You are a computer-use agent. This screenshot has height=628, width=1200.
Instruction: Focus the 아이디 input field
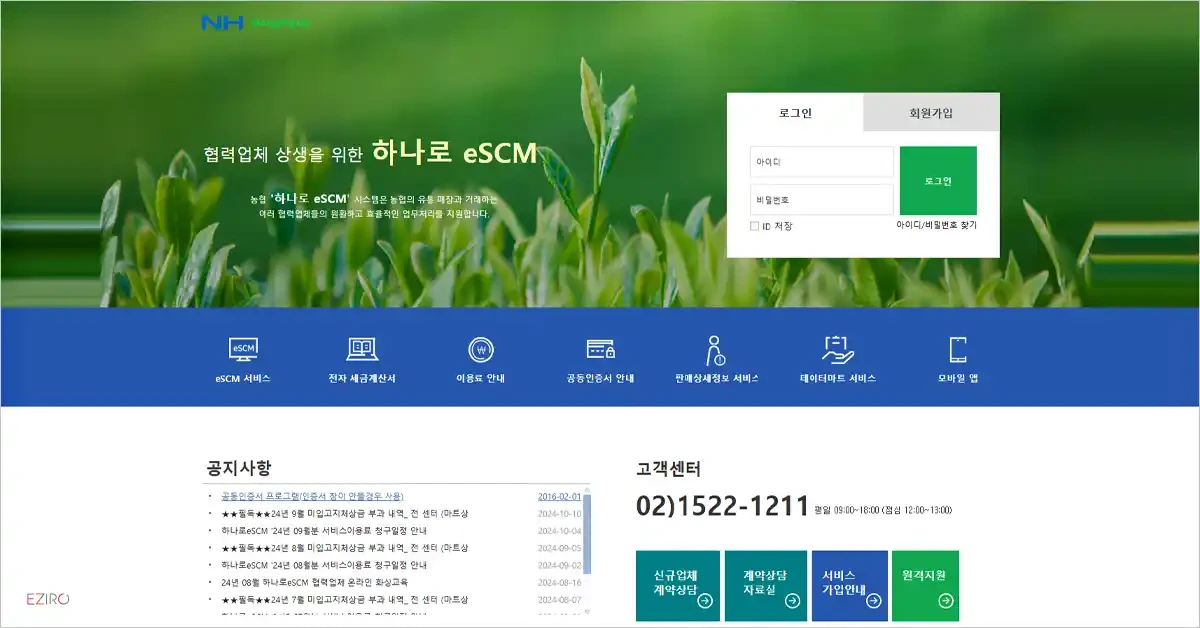point(822,162)
